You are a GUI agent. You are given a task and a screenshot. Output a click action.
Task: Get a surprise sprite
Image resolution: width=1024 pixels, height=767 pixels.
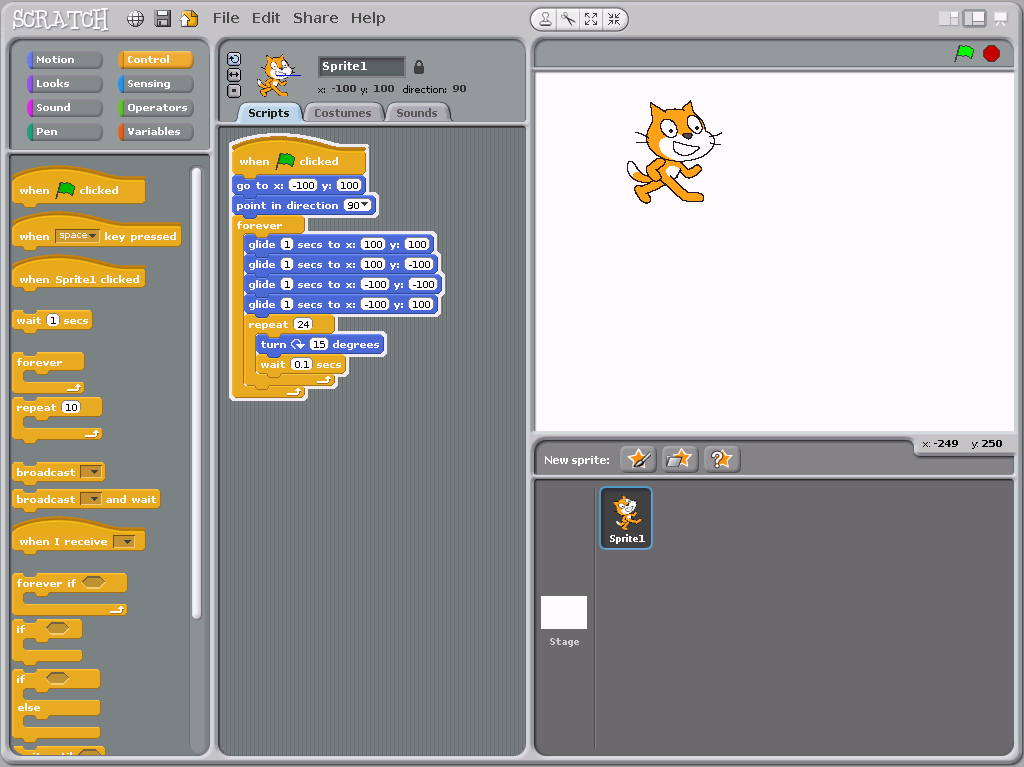point(721,459)
